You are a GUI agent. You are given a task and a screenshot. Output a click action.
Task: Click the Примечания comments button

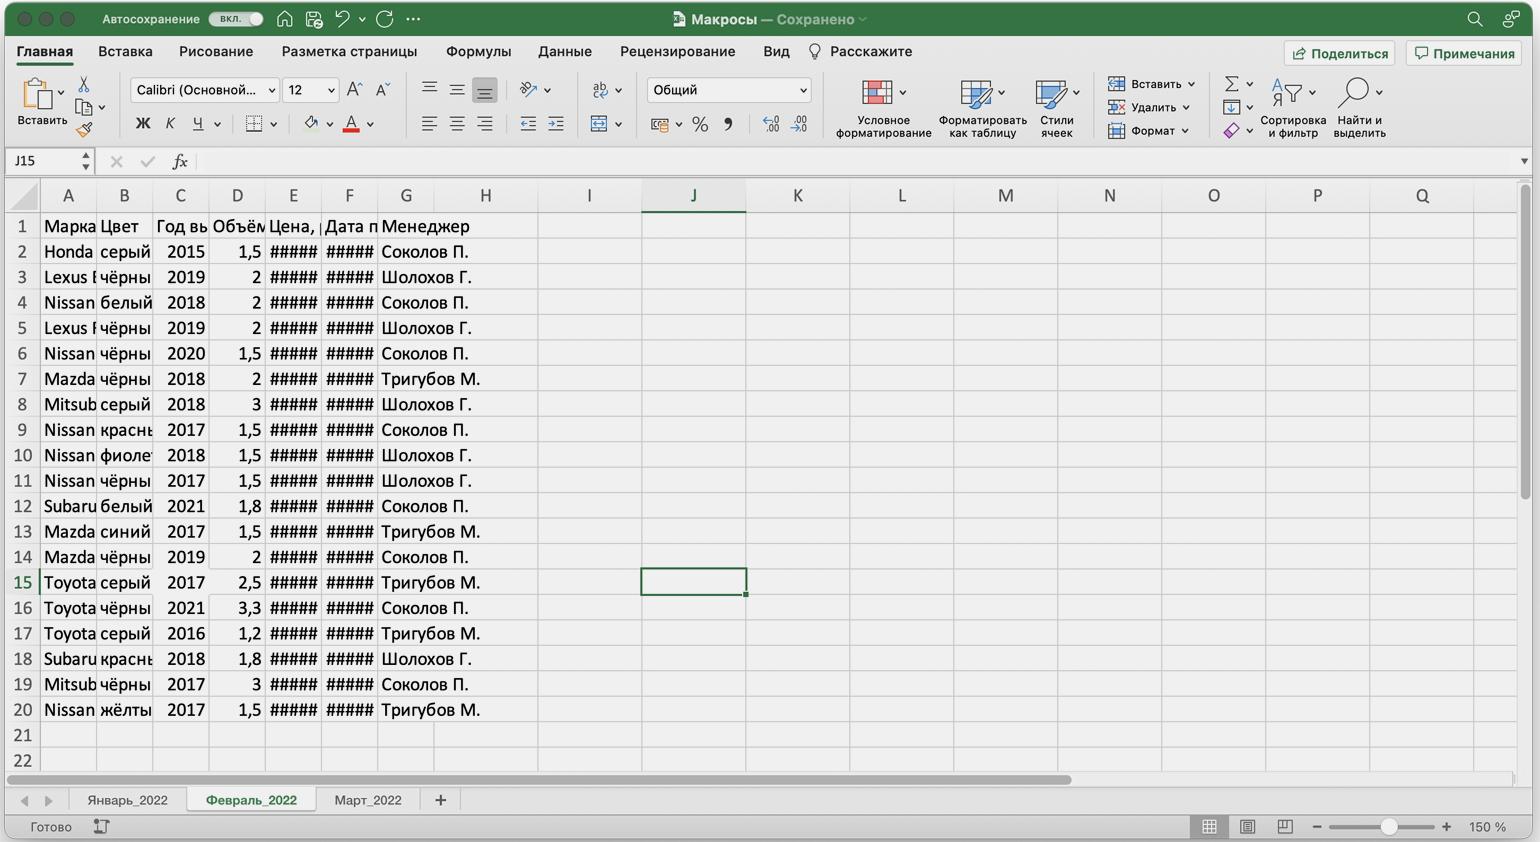pyautogui.click(x=1464, y=53)
